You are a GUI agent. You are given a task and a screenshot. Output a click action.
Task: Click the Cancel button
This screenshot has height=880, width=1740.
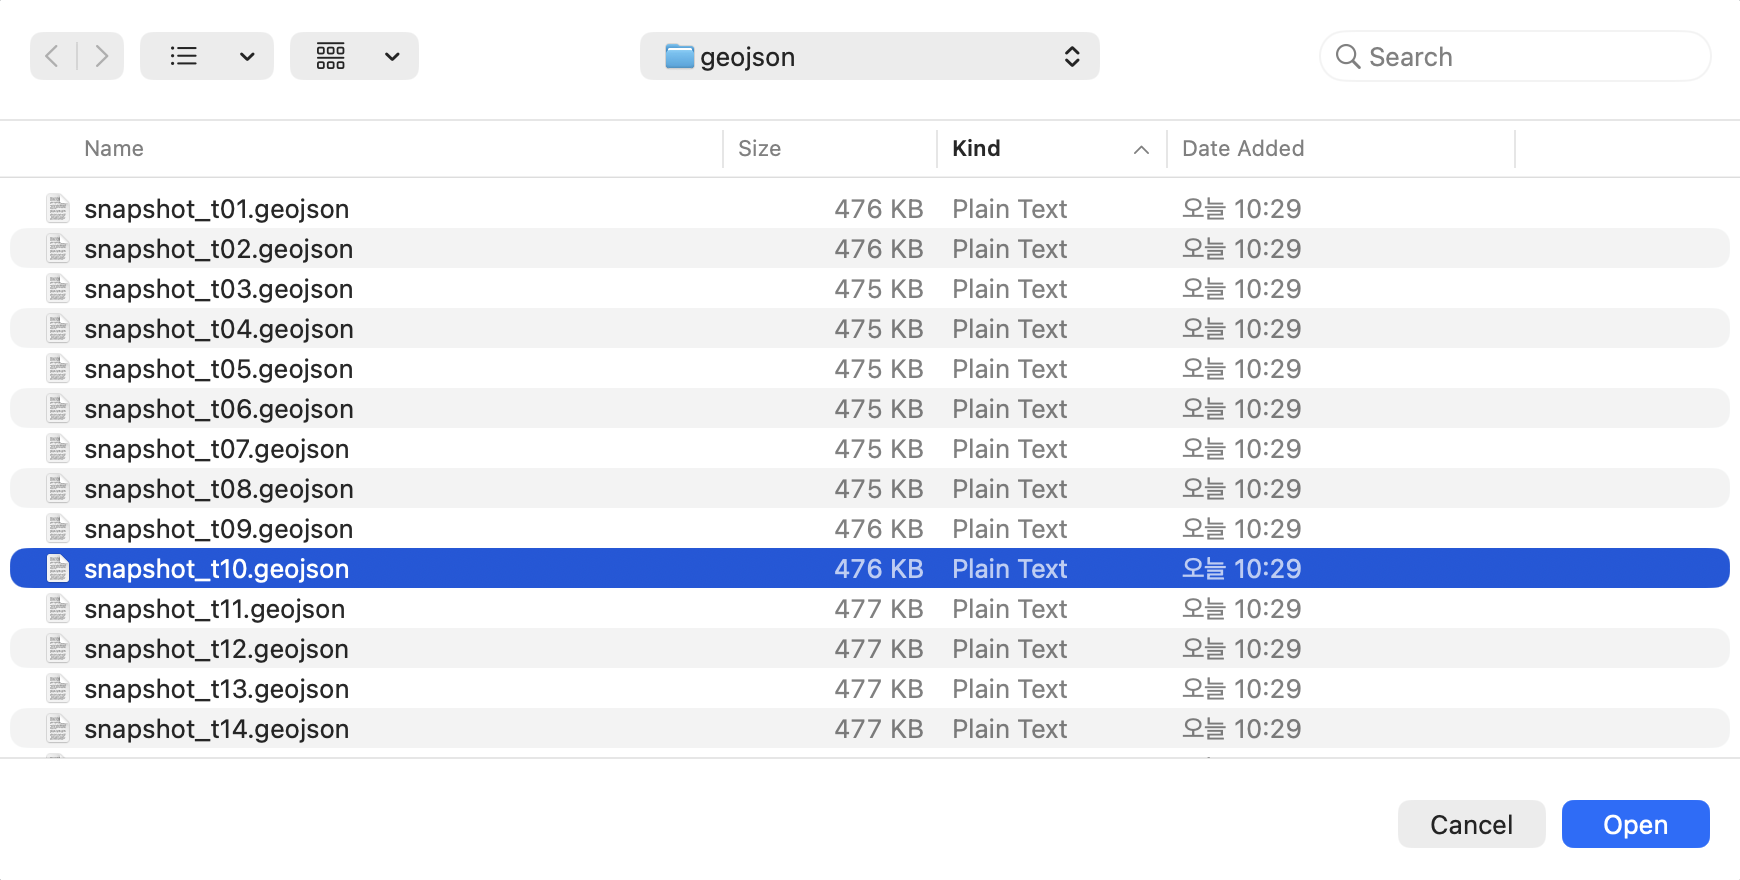(x=1470, y=824)
